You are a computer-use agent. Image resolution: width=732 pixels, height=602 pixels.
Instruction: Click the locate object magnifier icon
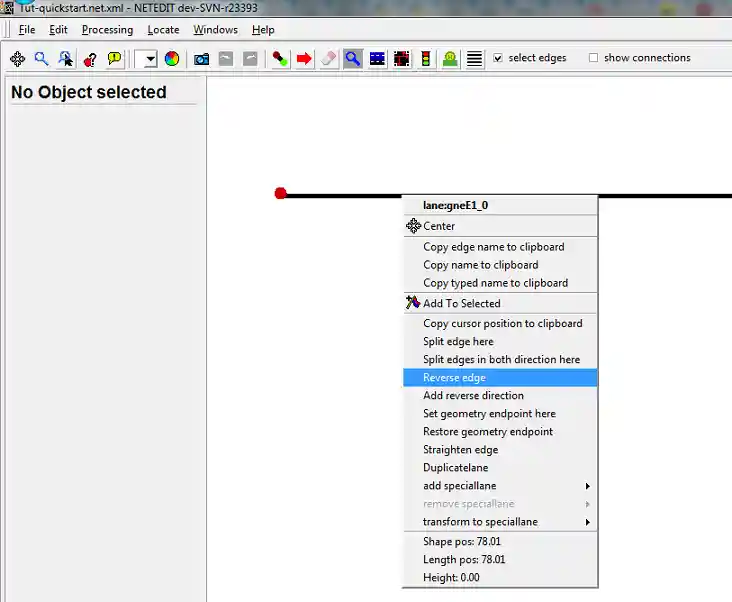(41, 59)
